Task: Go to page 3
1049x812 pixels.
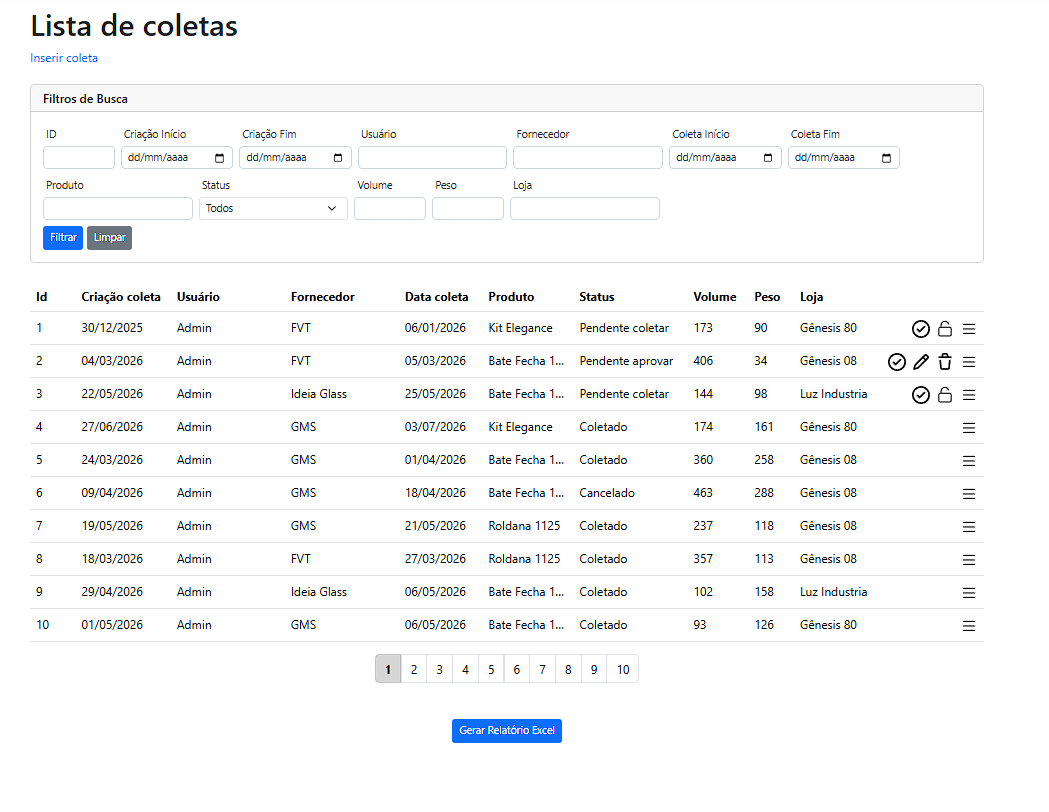Action: (x=440, y=669)
